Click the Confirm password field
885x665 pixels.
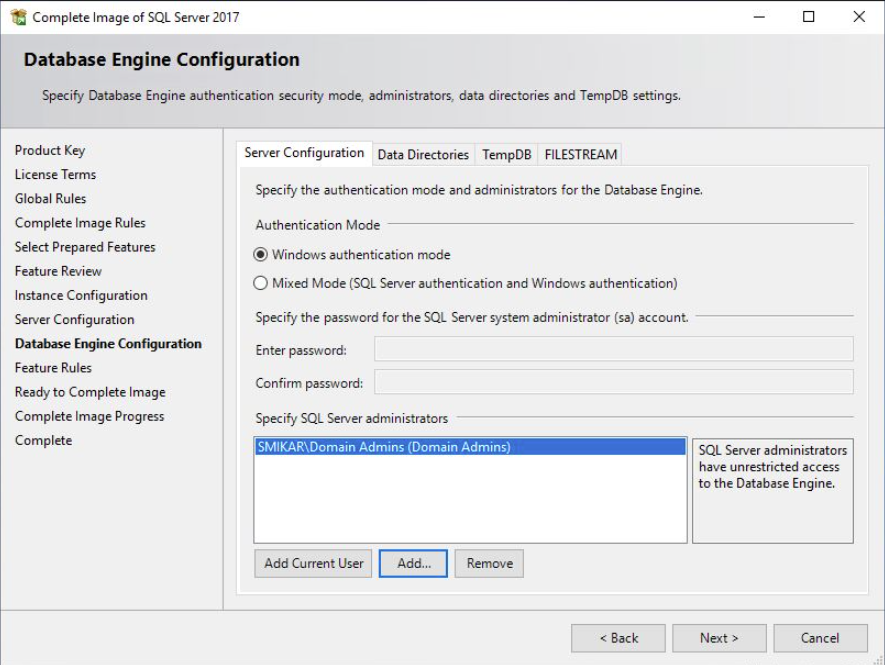point(614,382)
